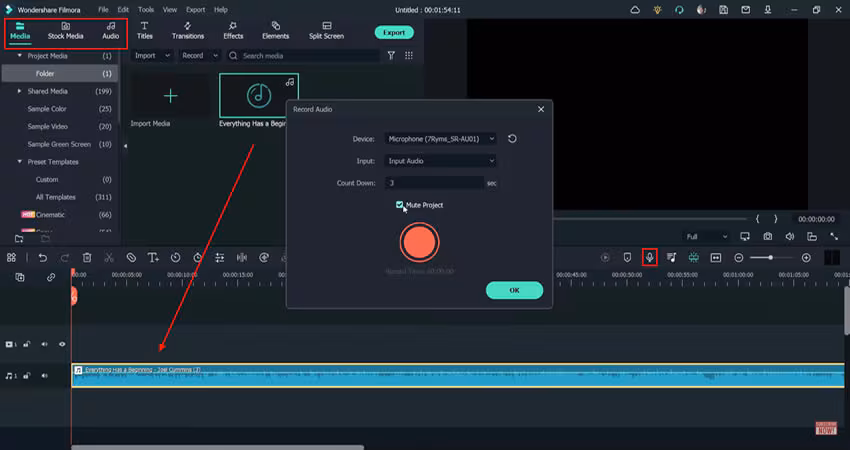Click the voiceover microphone icon in timeline toolbar

pos(649,258)
